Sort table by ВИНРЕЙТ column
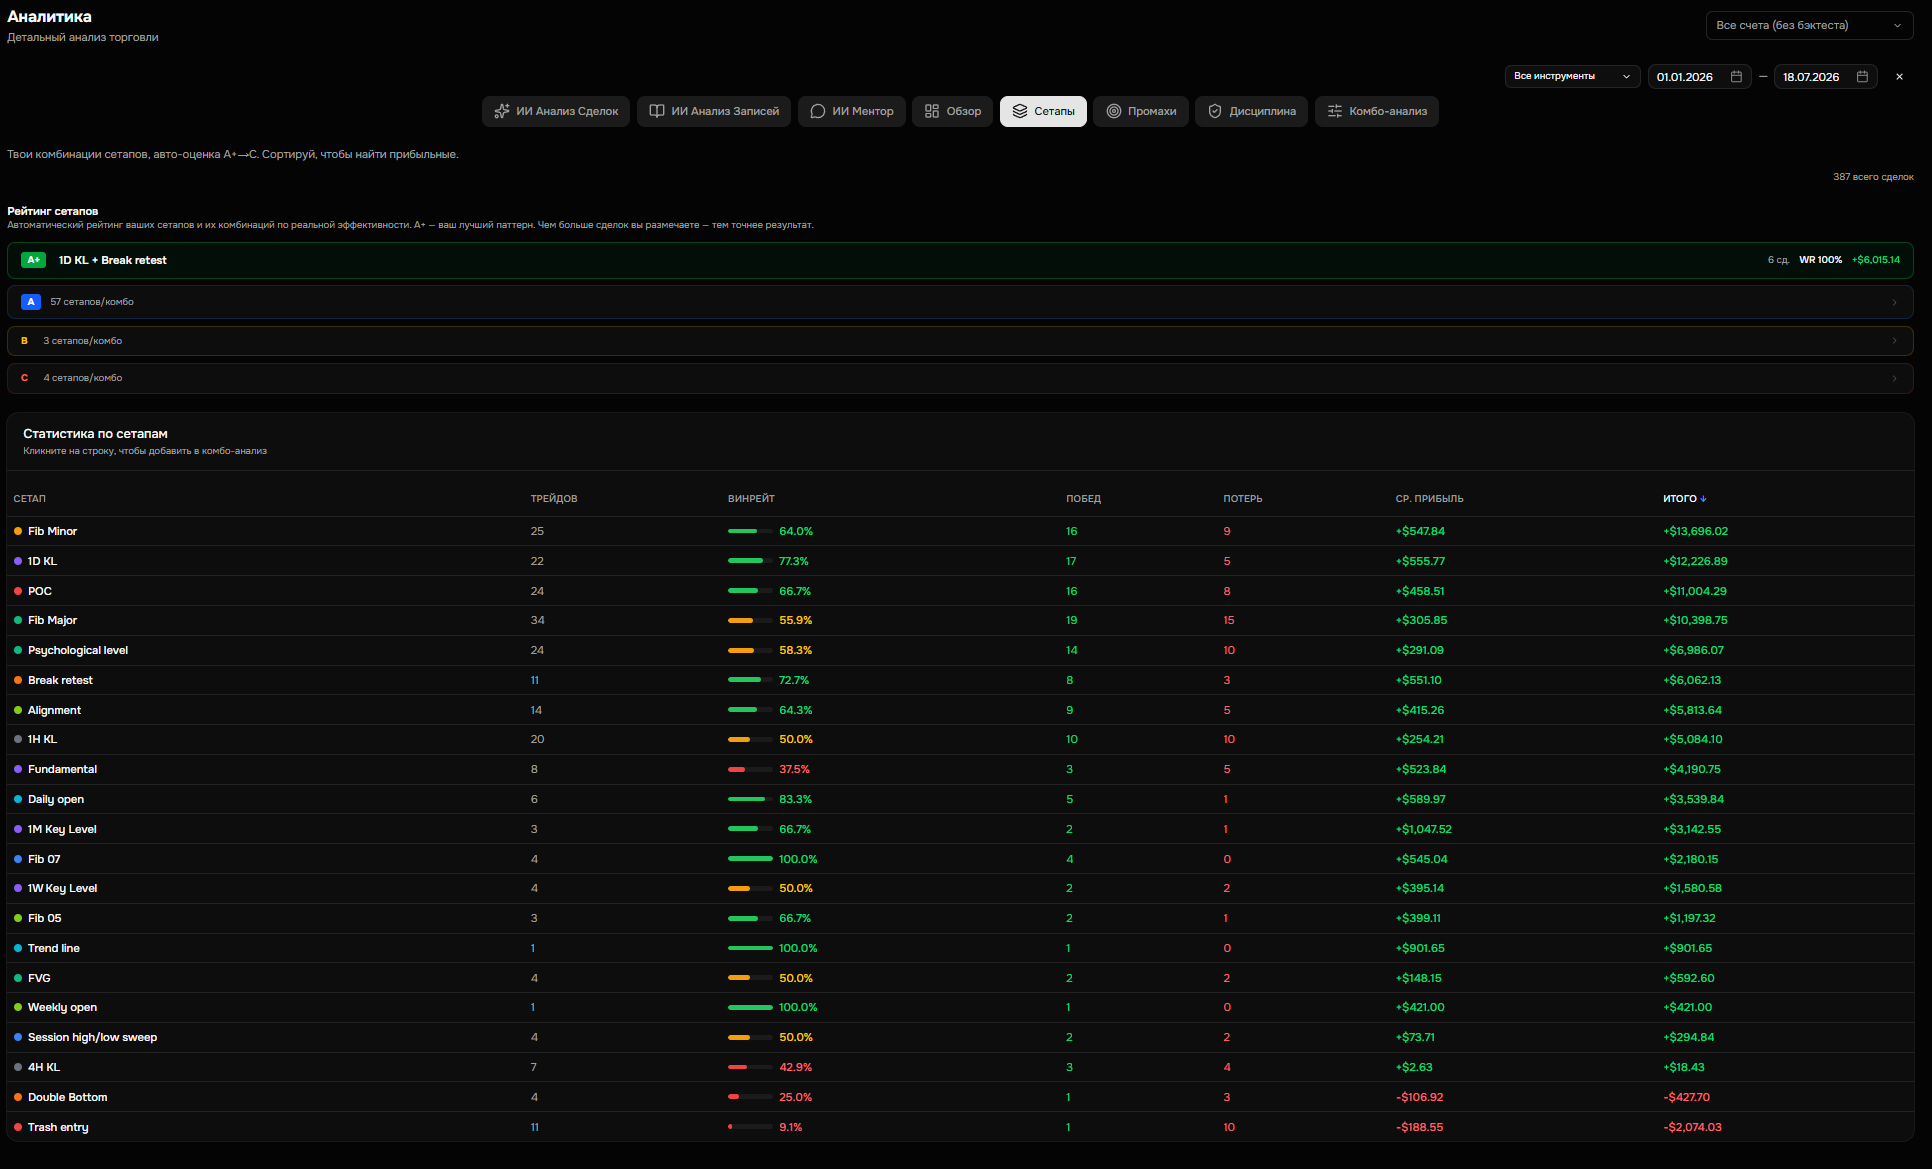The width and height of the screenshot is (1932, 1169). click(x=751, y=499)
